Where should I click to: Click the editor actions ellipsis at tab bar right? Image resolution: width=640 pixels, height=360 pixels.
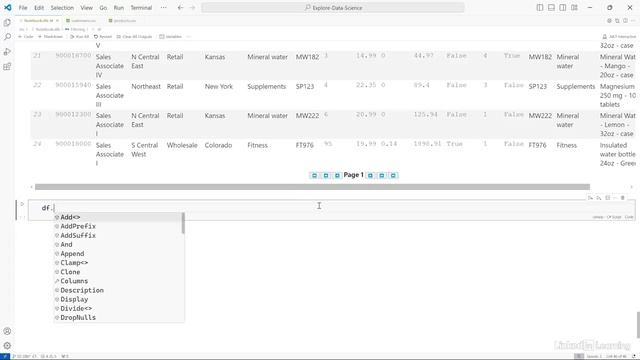coord(633,20)
